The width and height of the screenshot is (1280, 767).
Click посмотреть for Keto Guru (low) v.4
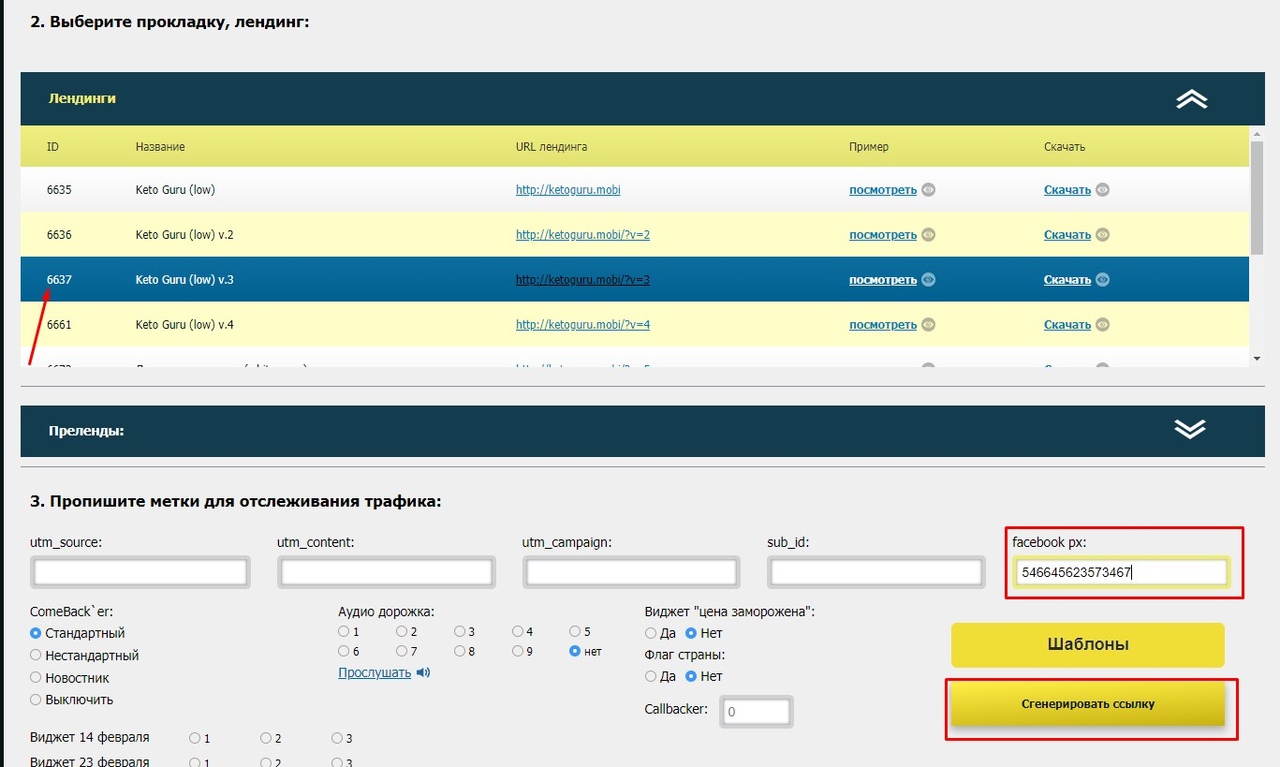883,325
